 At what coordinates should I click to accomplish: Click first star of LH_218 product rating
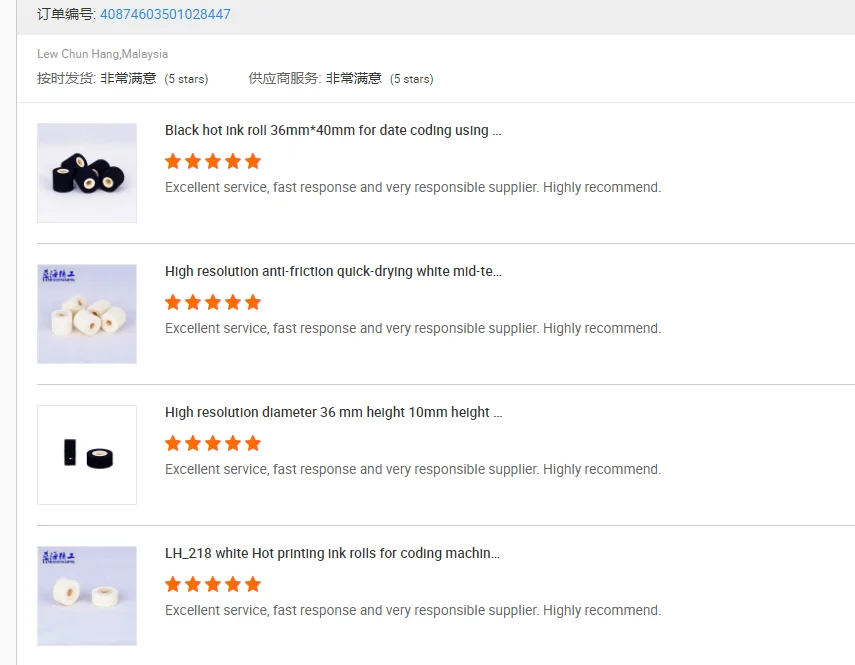point(173,584)
